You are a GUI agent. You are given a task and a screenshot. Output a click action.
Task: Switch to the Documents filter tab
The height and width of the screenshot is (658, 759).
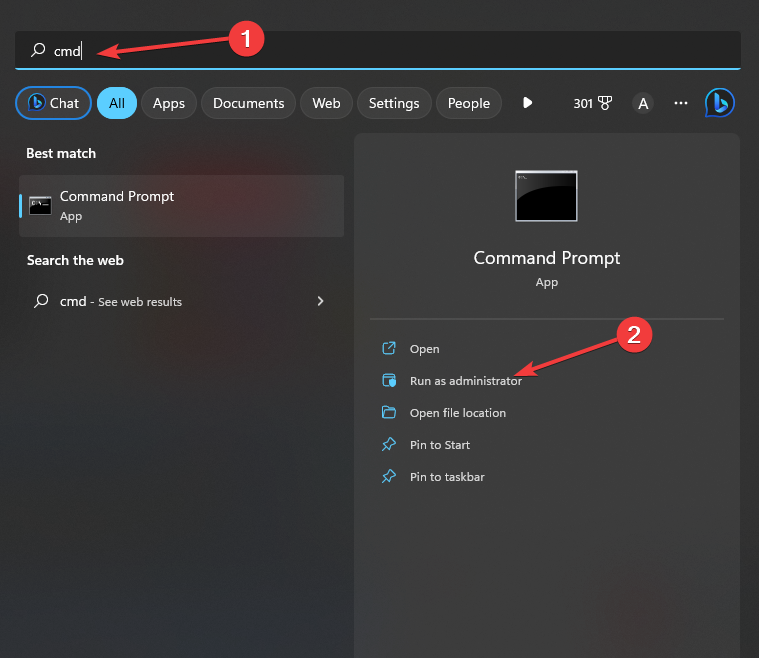pyautogui.click(x=248, y=103)
